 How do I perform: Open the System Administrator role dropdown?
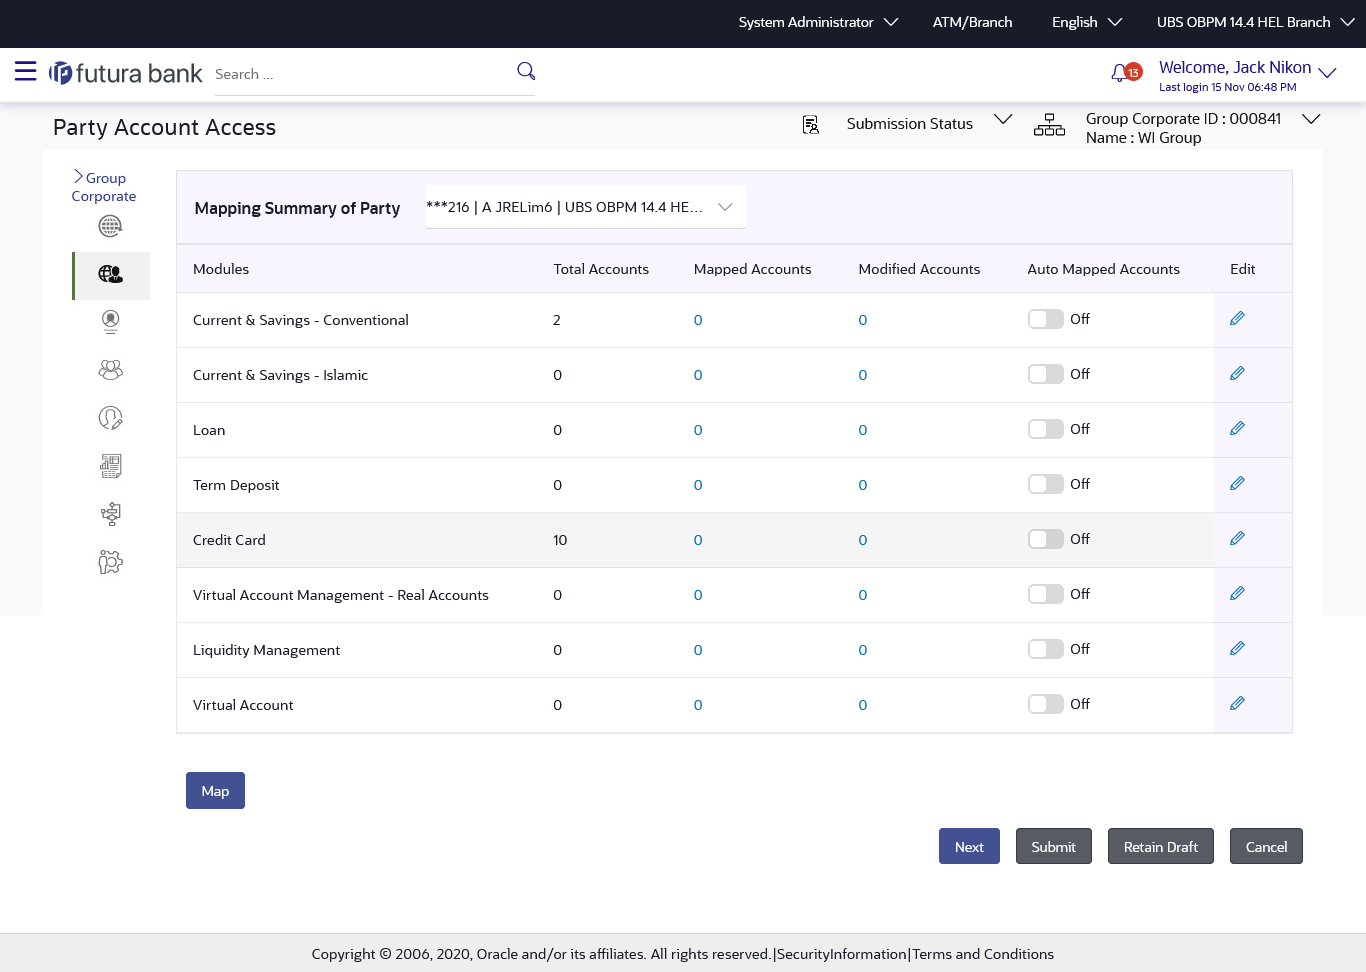coord(817,22)
